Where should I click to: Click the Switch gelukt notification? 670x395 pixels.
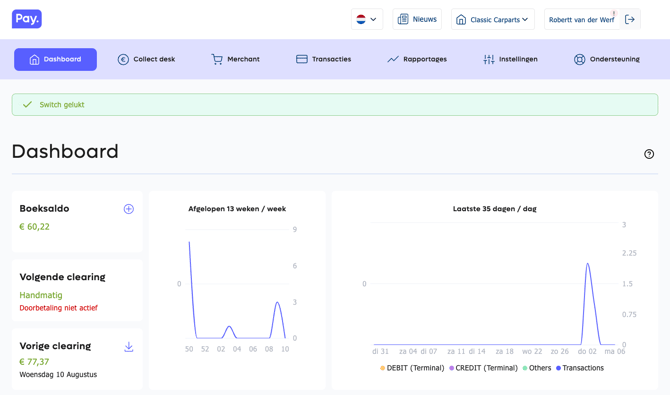point(335,105)
